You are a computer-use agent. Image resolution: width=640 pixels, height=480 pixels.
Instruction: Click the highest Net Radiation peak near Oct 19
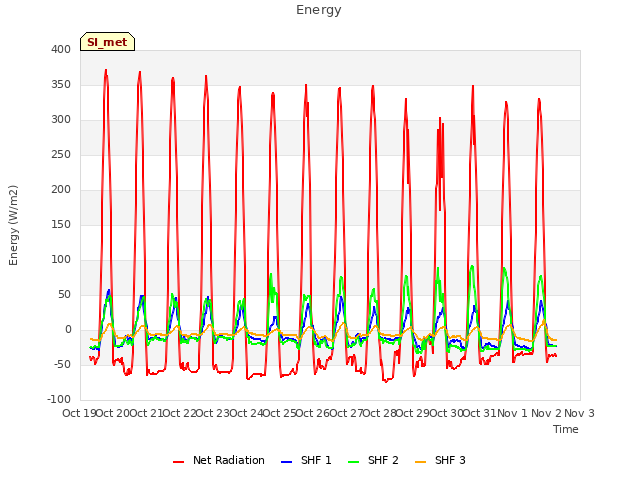[x=106, y=71]
